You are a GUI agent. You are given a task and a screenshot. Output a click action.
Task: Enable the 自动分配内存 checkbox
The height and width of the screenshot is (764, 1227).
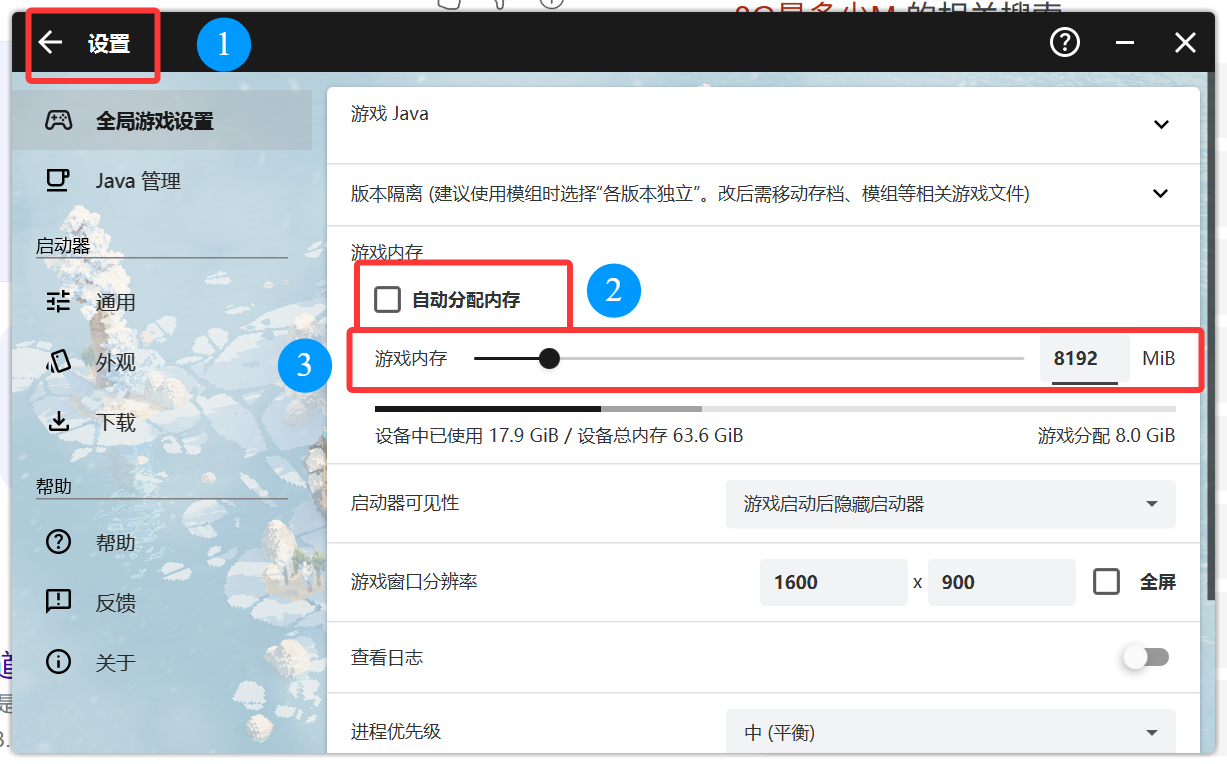click(387, 299)
